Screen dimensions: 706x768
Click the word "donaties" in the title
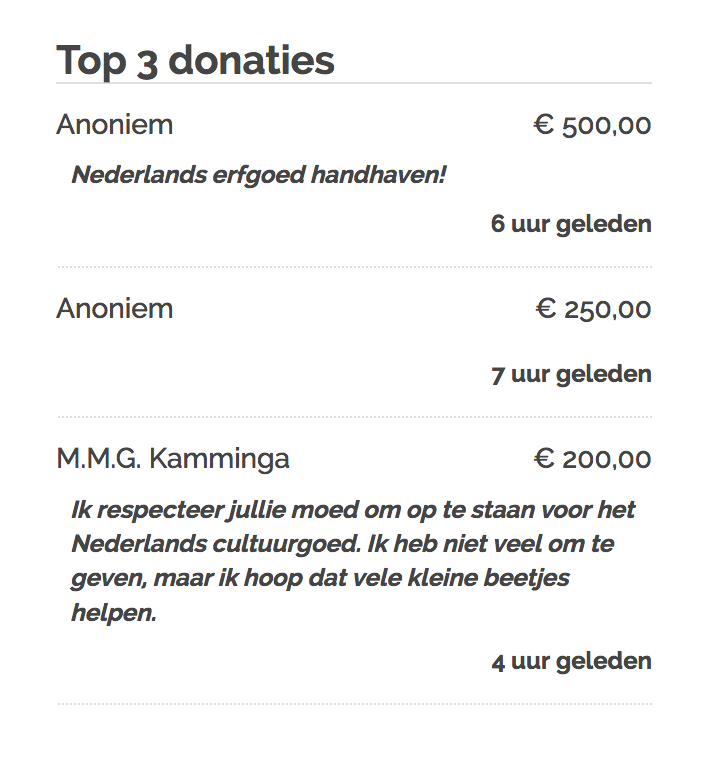coord(250,61)
